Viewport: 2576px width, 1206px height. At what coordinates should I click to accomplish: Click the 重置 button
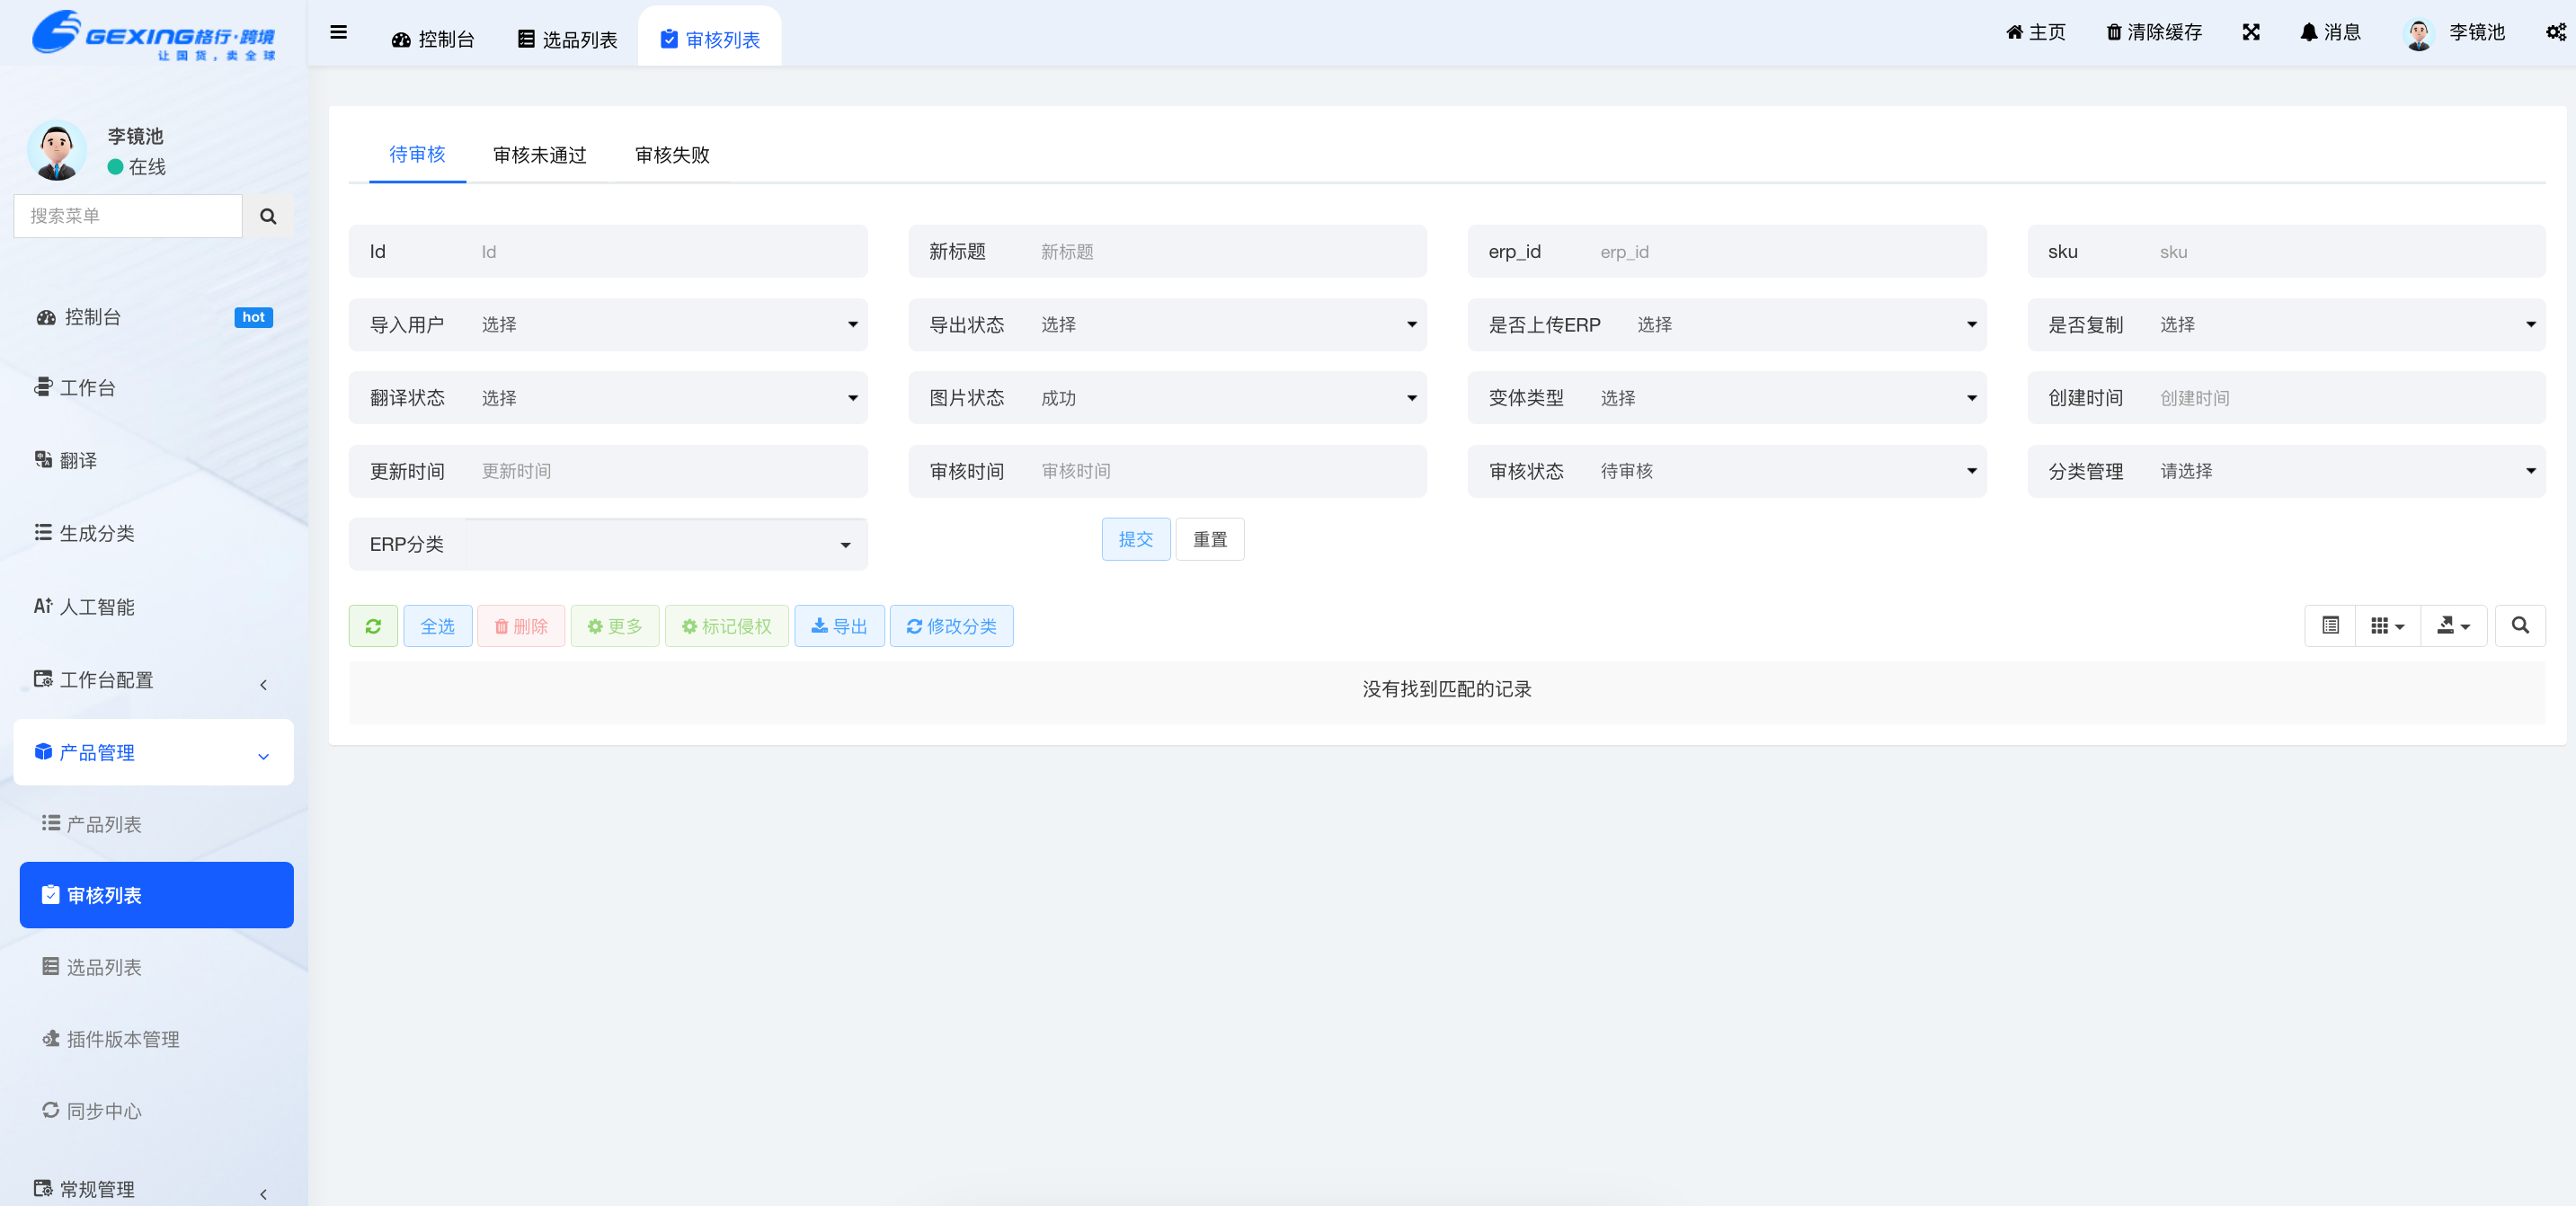tap(1209, 540)
